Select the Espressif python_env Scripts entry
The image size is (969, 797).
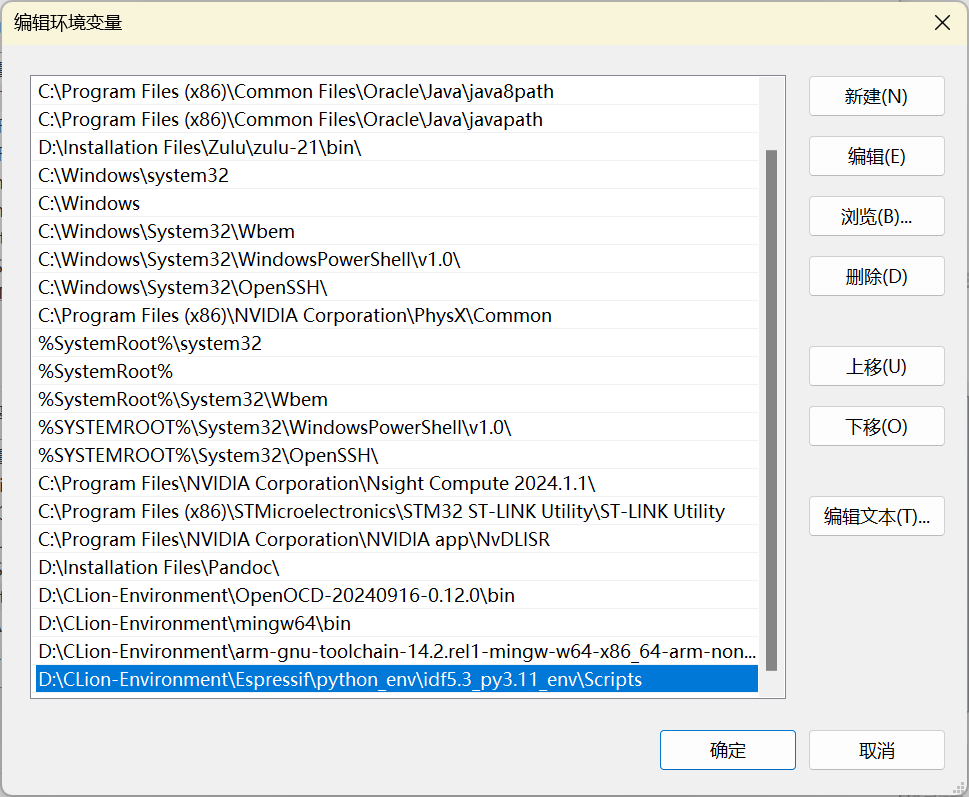397,680
